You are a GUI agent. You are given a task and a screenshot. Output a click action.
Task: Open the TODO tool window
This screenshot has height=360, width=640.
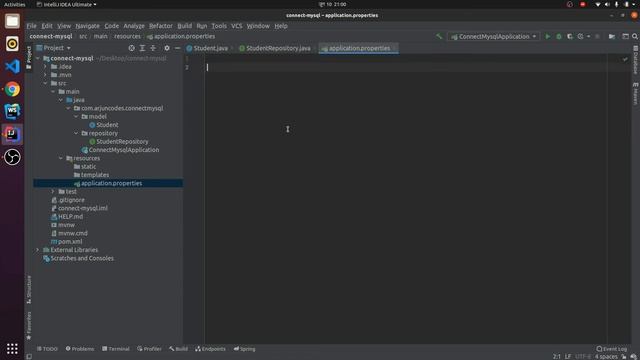[47, 349]
